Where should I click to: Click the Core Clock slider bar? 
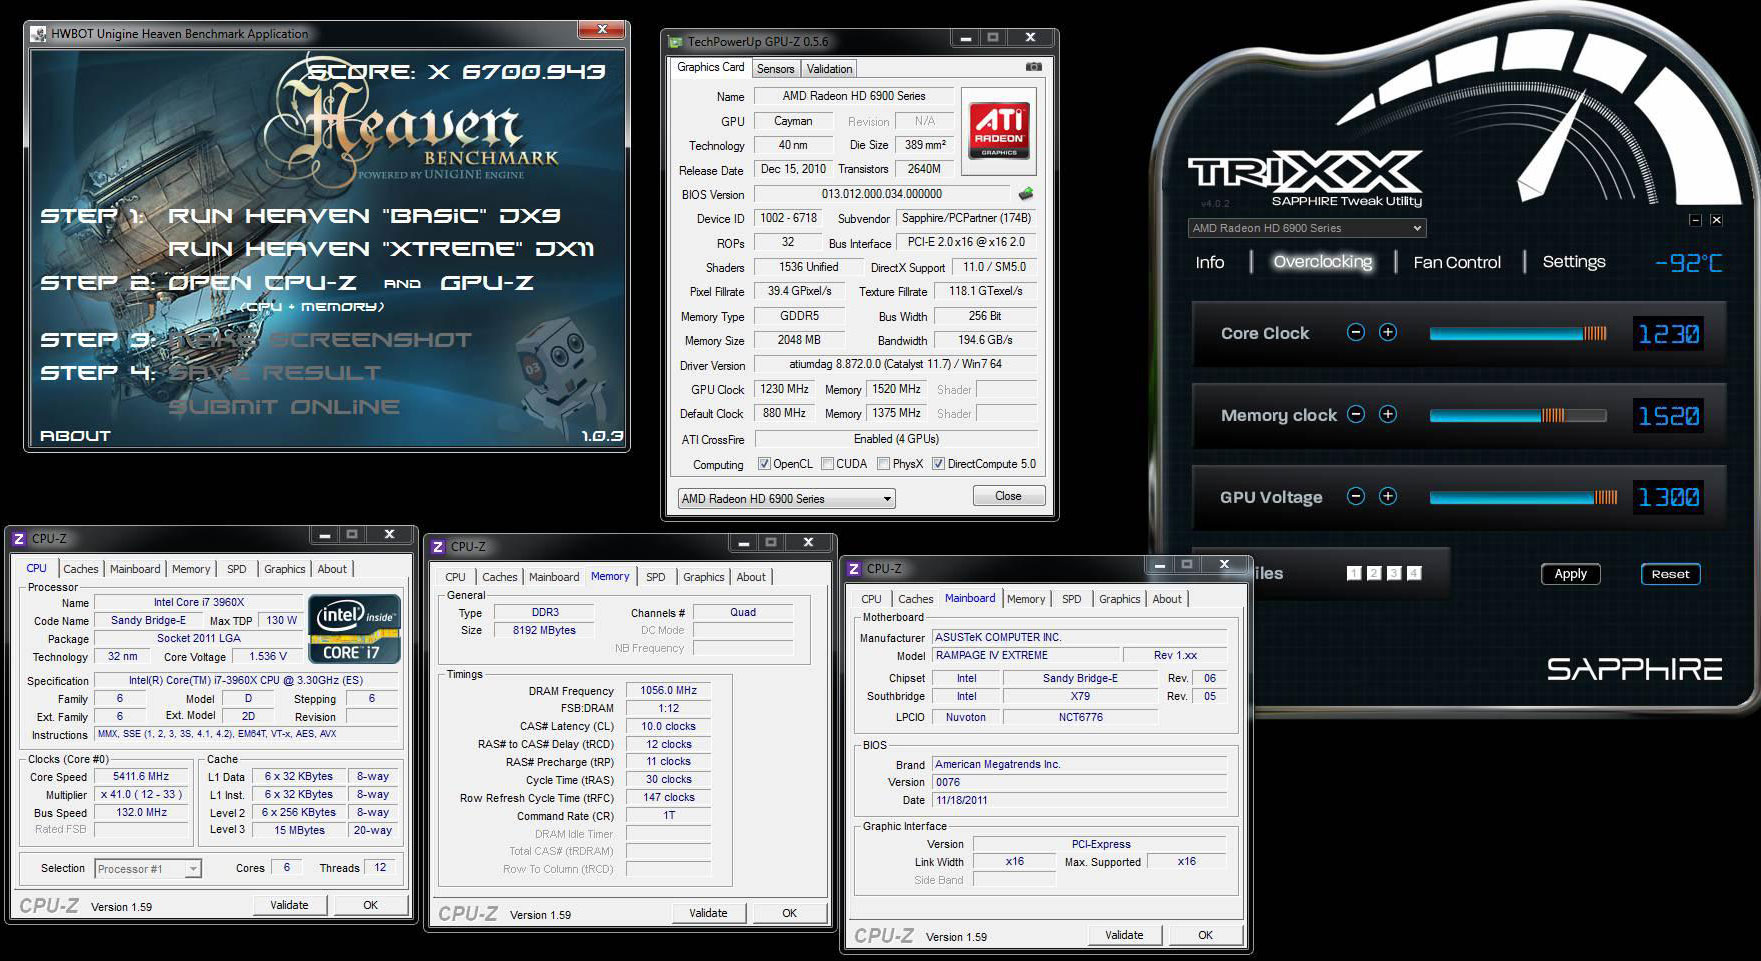[1518, 333]
